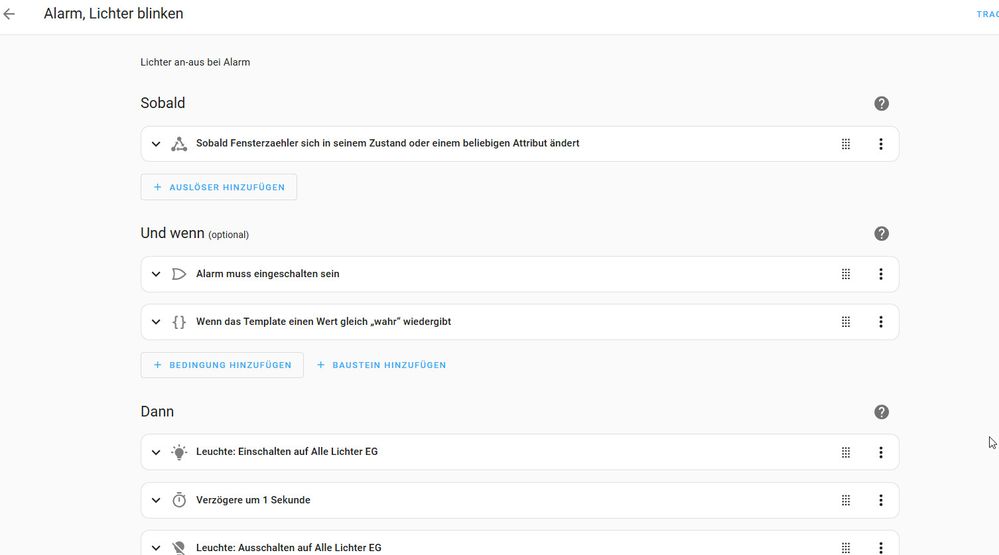
Task: Open help for the Sobald section
Action: pos(881,104)
